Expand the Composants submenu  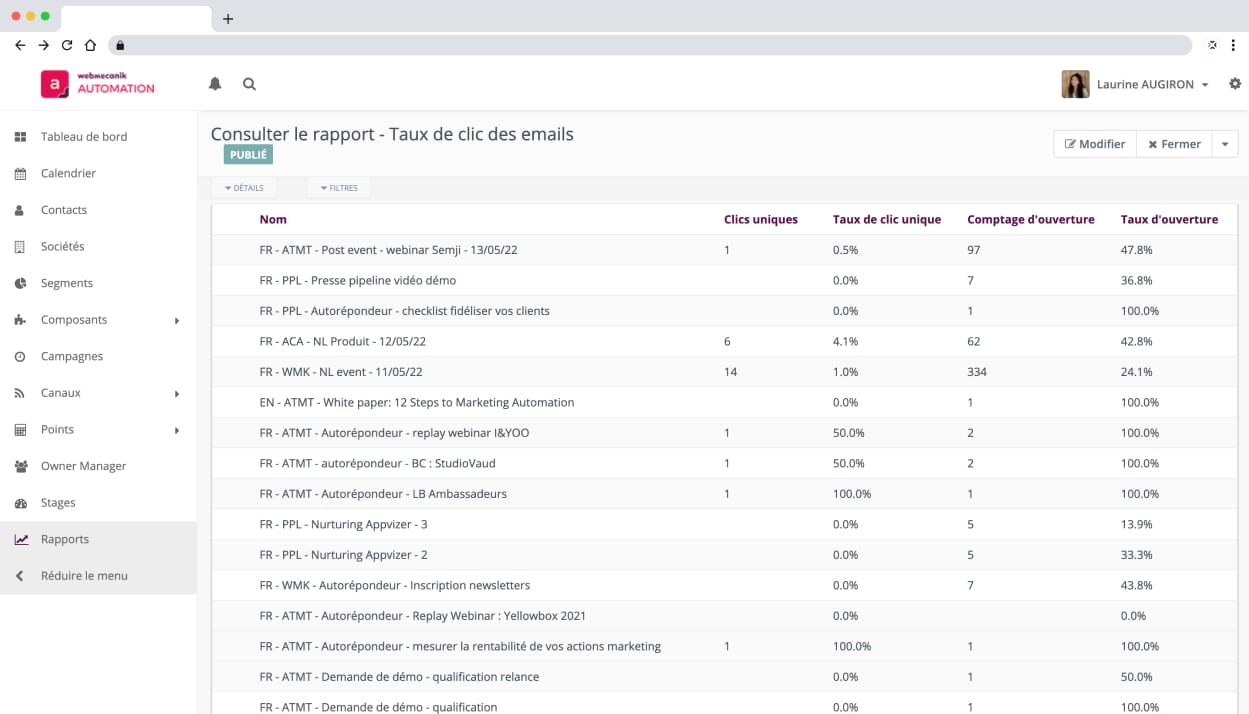coord(177,321)
